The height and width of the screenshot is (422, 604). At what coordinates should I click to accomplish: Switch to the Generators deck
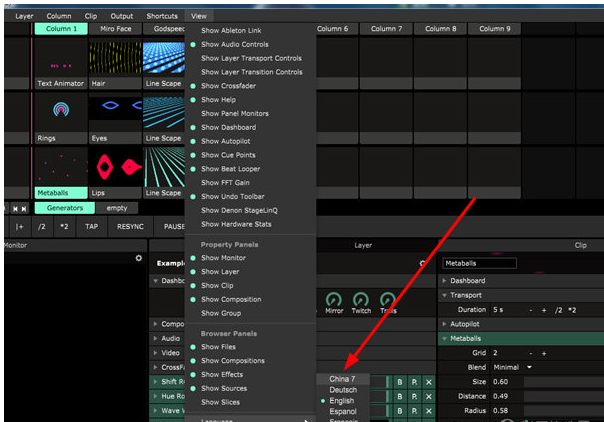click(65, 208)
